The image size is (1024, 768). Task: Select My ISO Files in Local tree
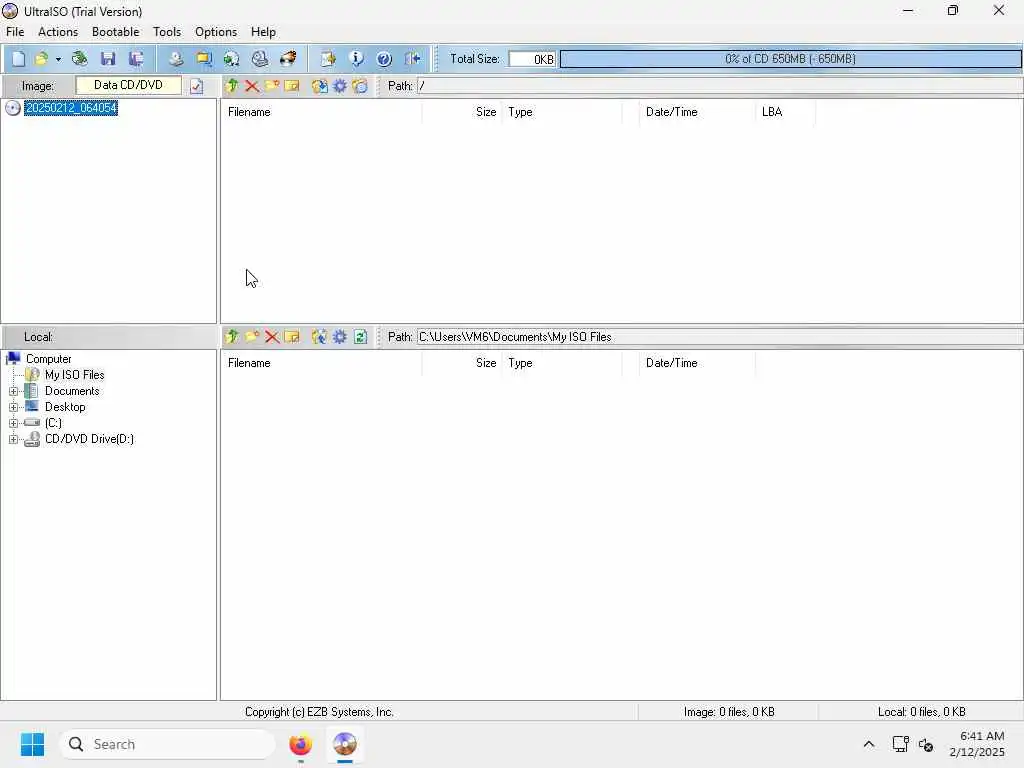tap(74, 375)
